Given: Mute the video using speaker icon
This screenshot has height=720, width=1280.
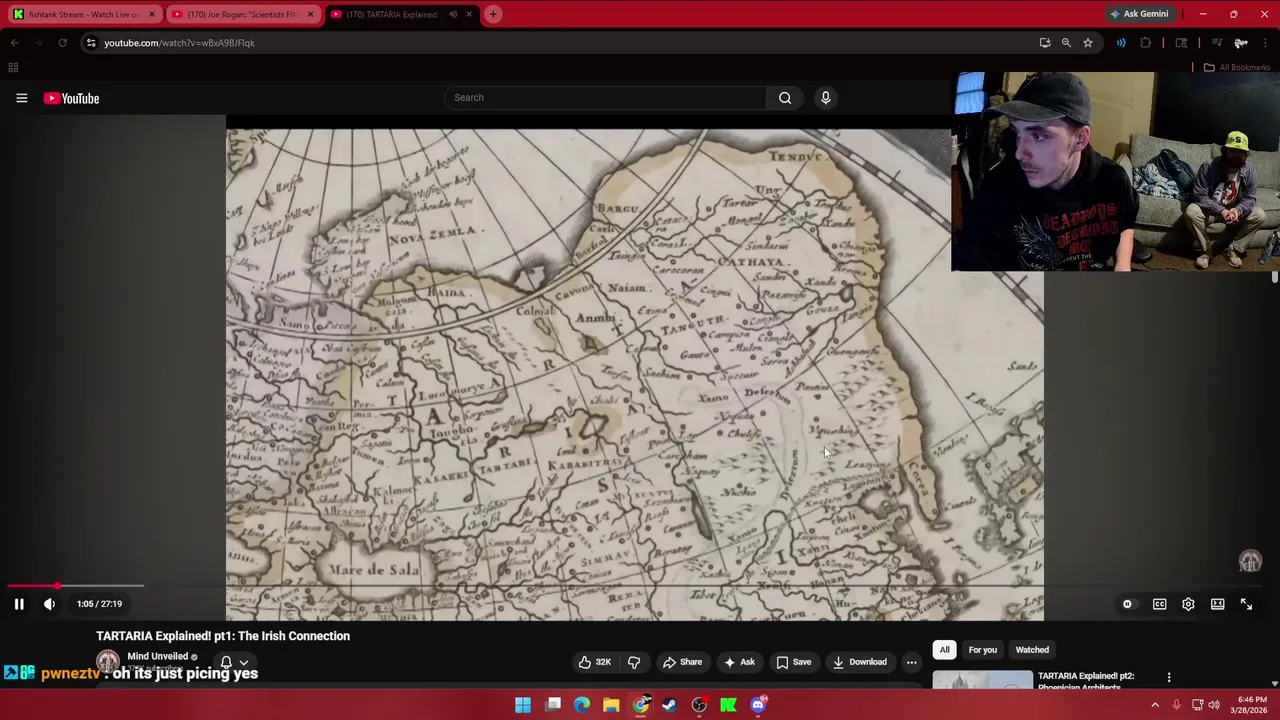Looking at the screenshot, I should click(x=49, y=604).
